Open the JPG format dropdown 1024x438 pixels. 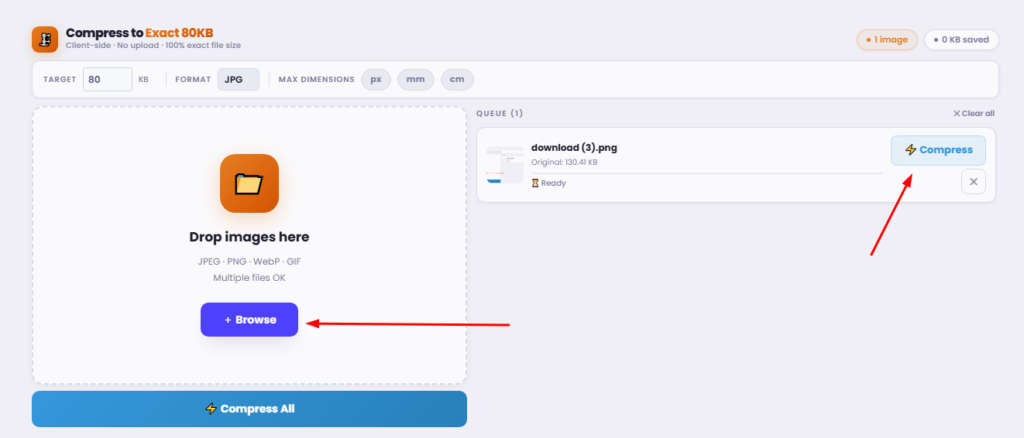(x=238, y=80)
